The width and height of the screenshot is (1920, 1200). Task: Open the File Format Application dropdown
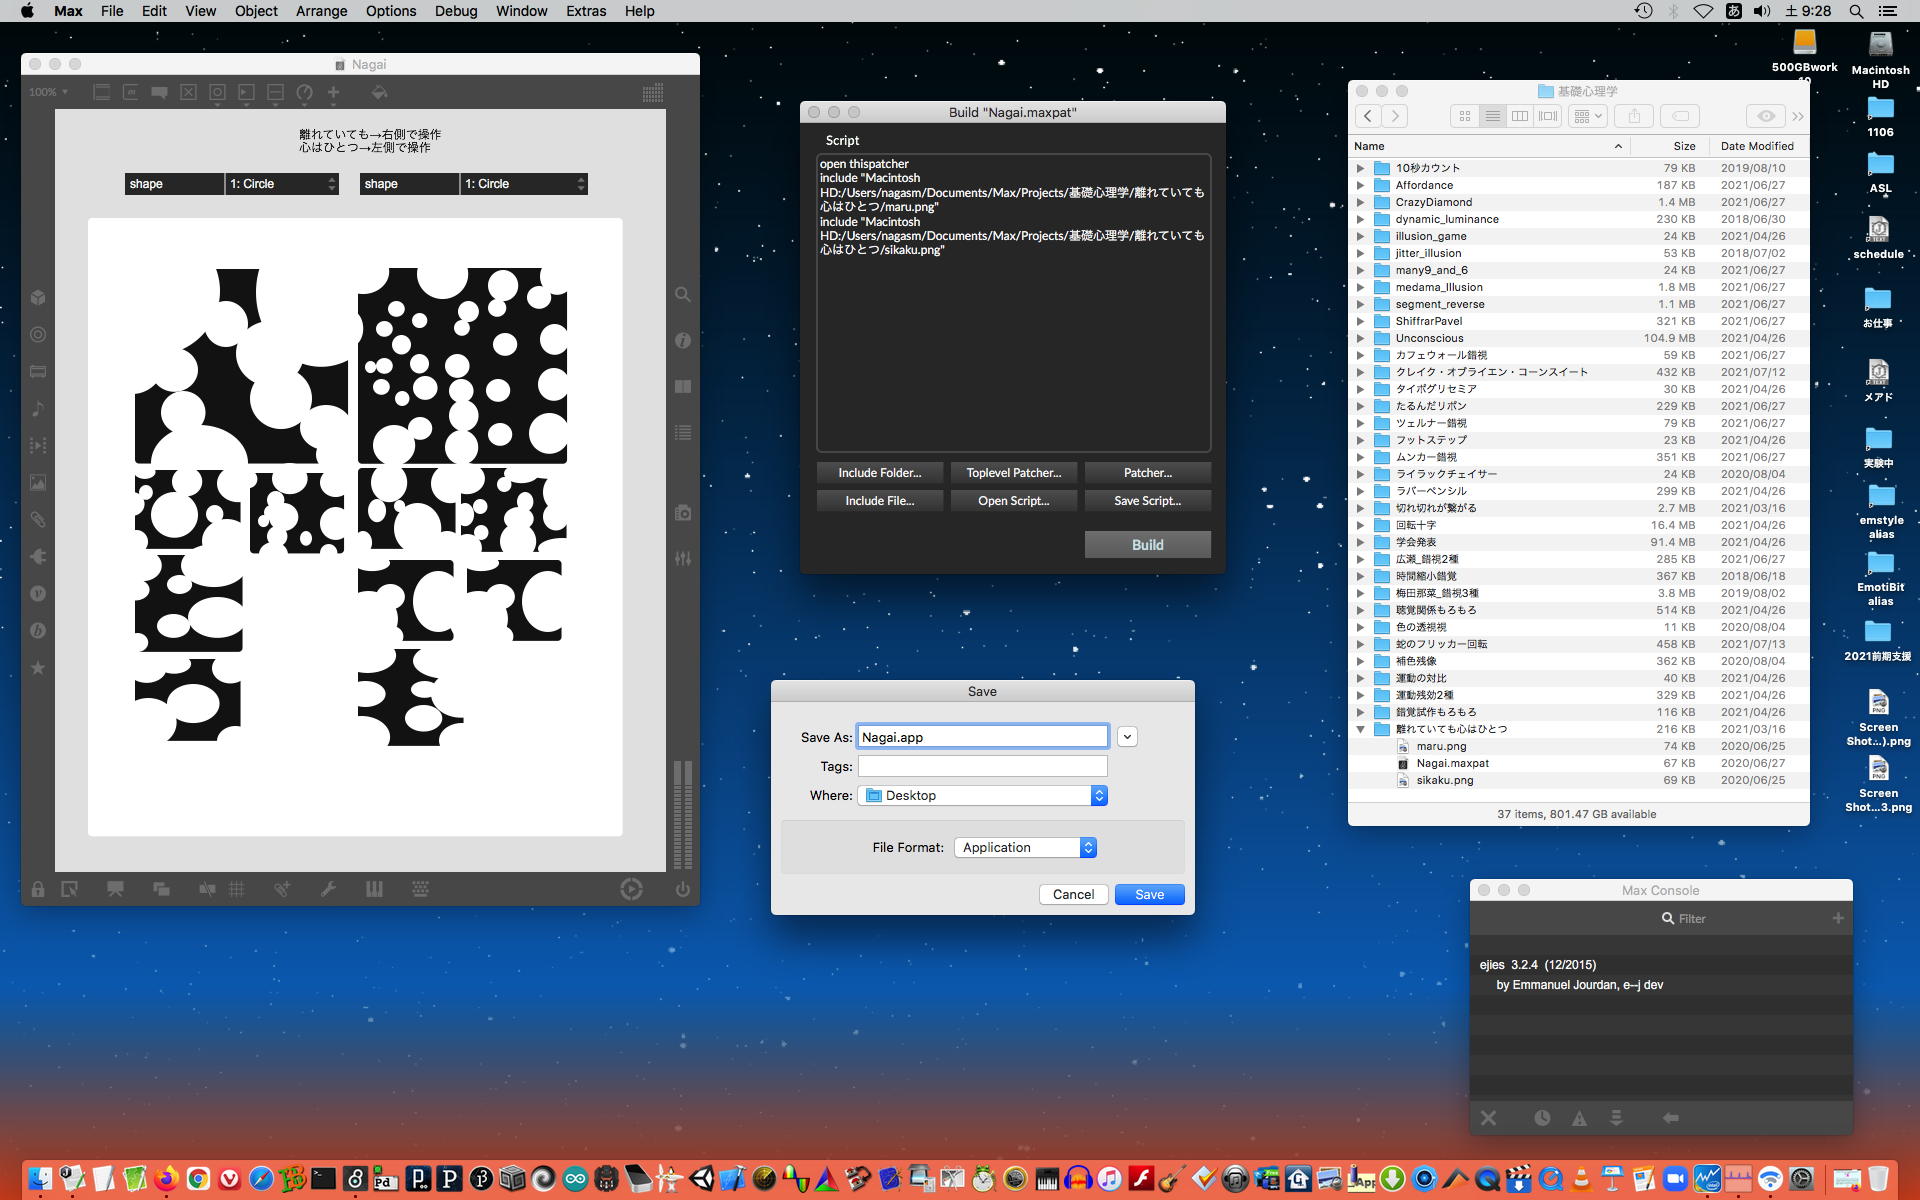(1025, 847)
